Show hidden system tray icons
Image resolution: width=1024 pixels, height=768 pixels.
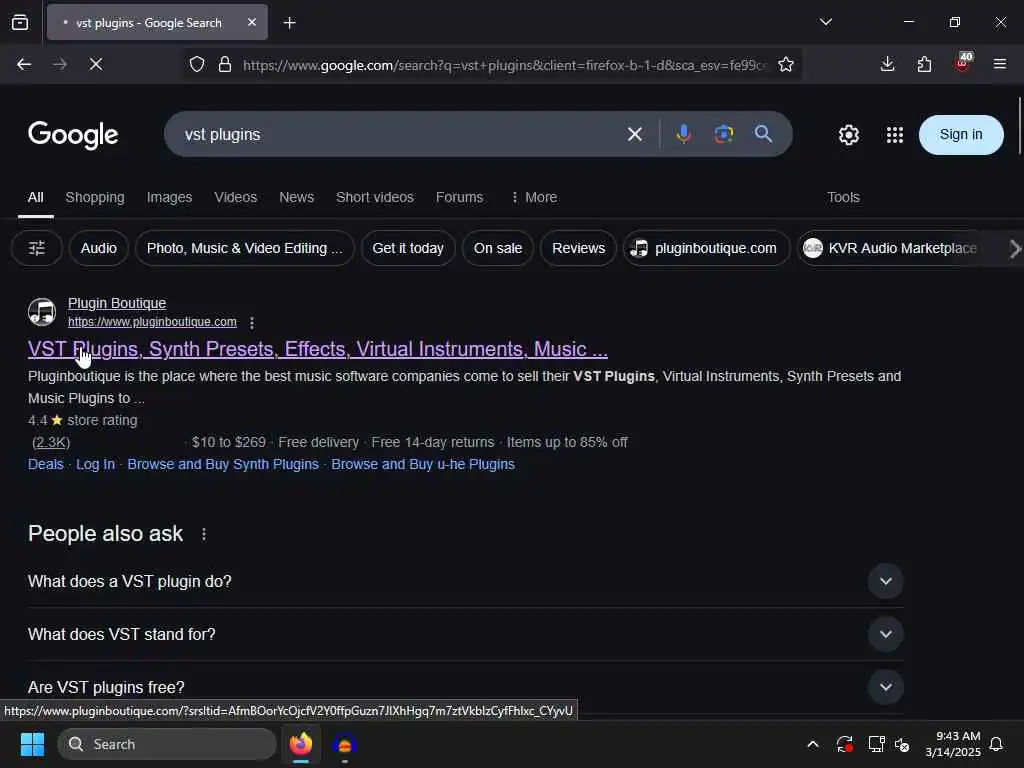point(812,744)
